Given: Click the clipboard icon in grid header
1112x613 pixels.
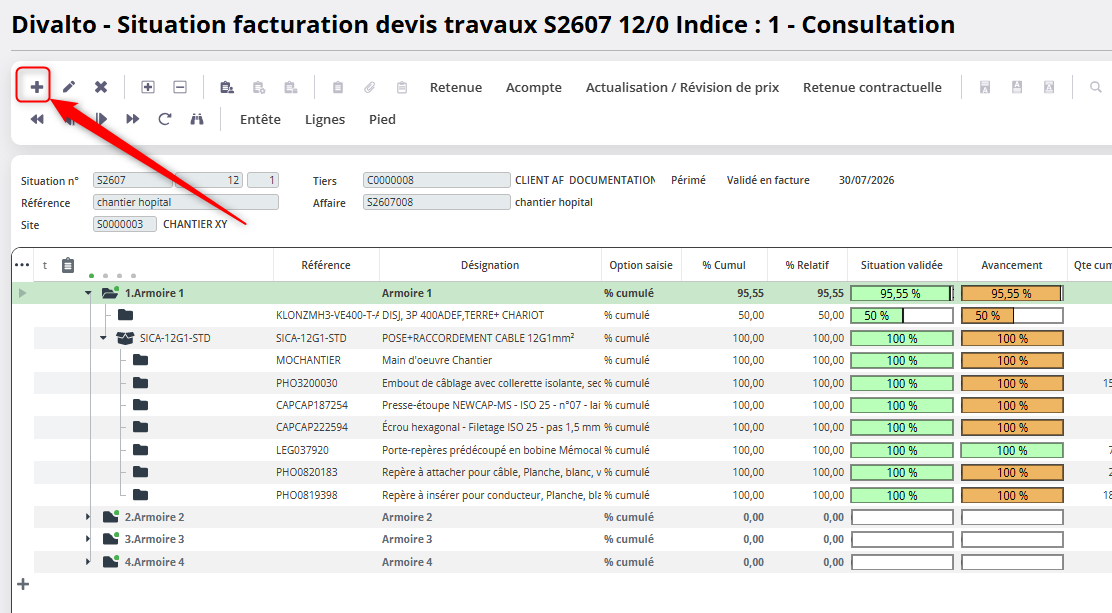Looking at the screenshot, I should [x=68, y=265].
